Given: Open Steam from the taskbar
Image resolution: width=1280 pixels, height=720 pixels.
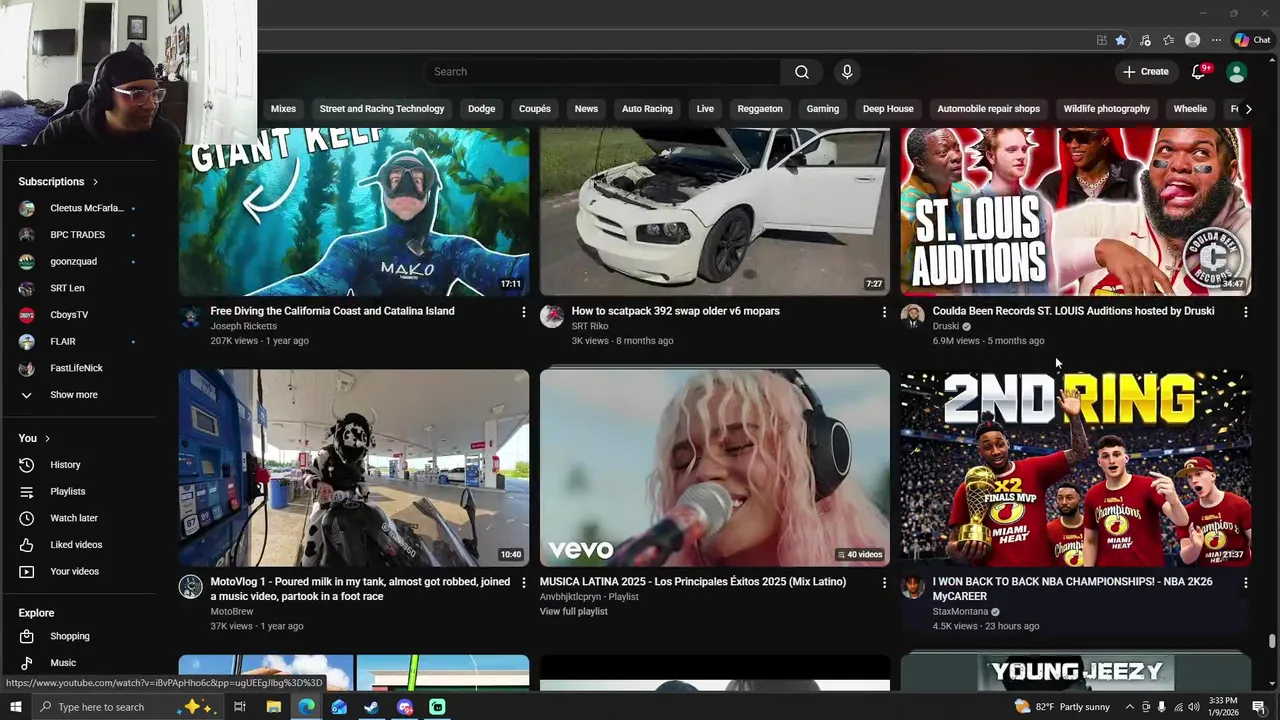Looking at the screenshot, I should pyautogui.click(x=372, y=707).
